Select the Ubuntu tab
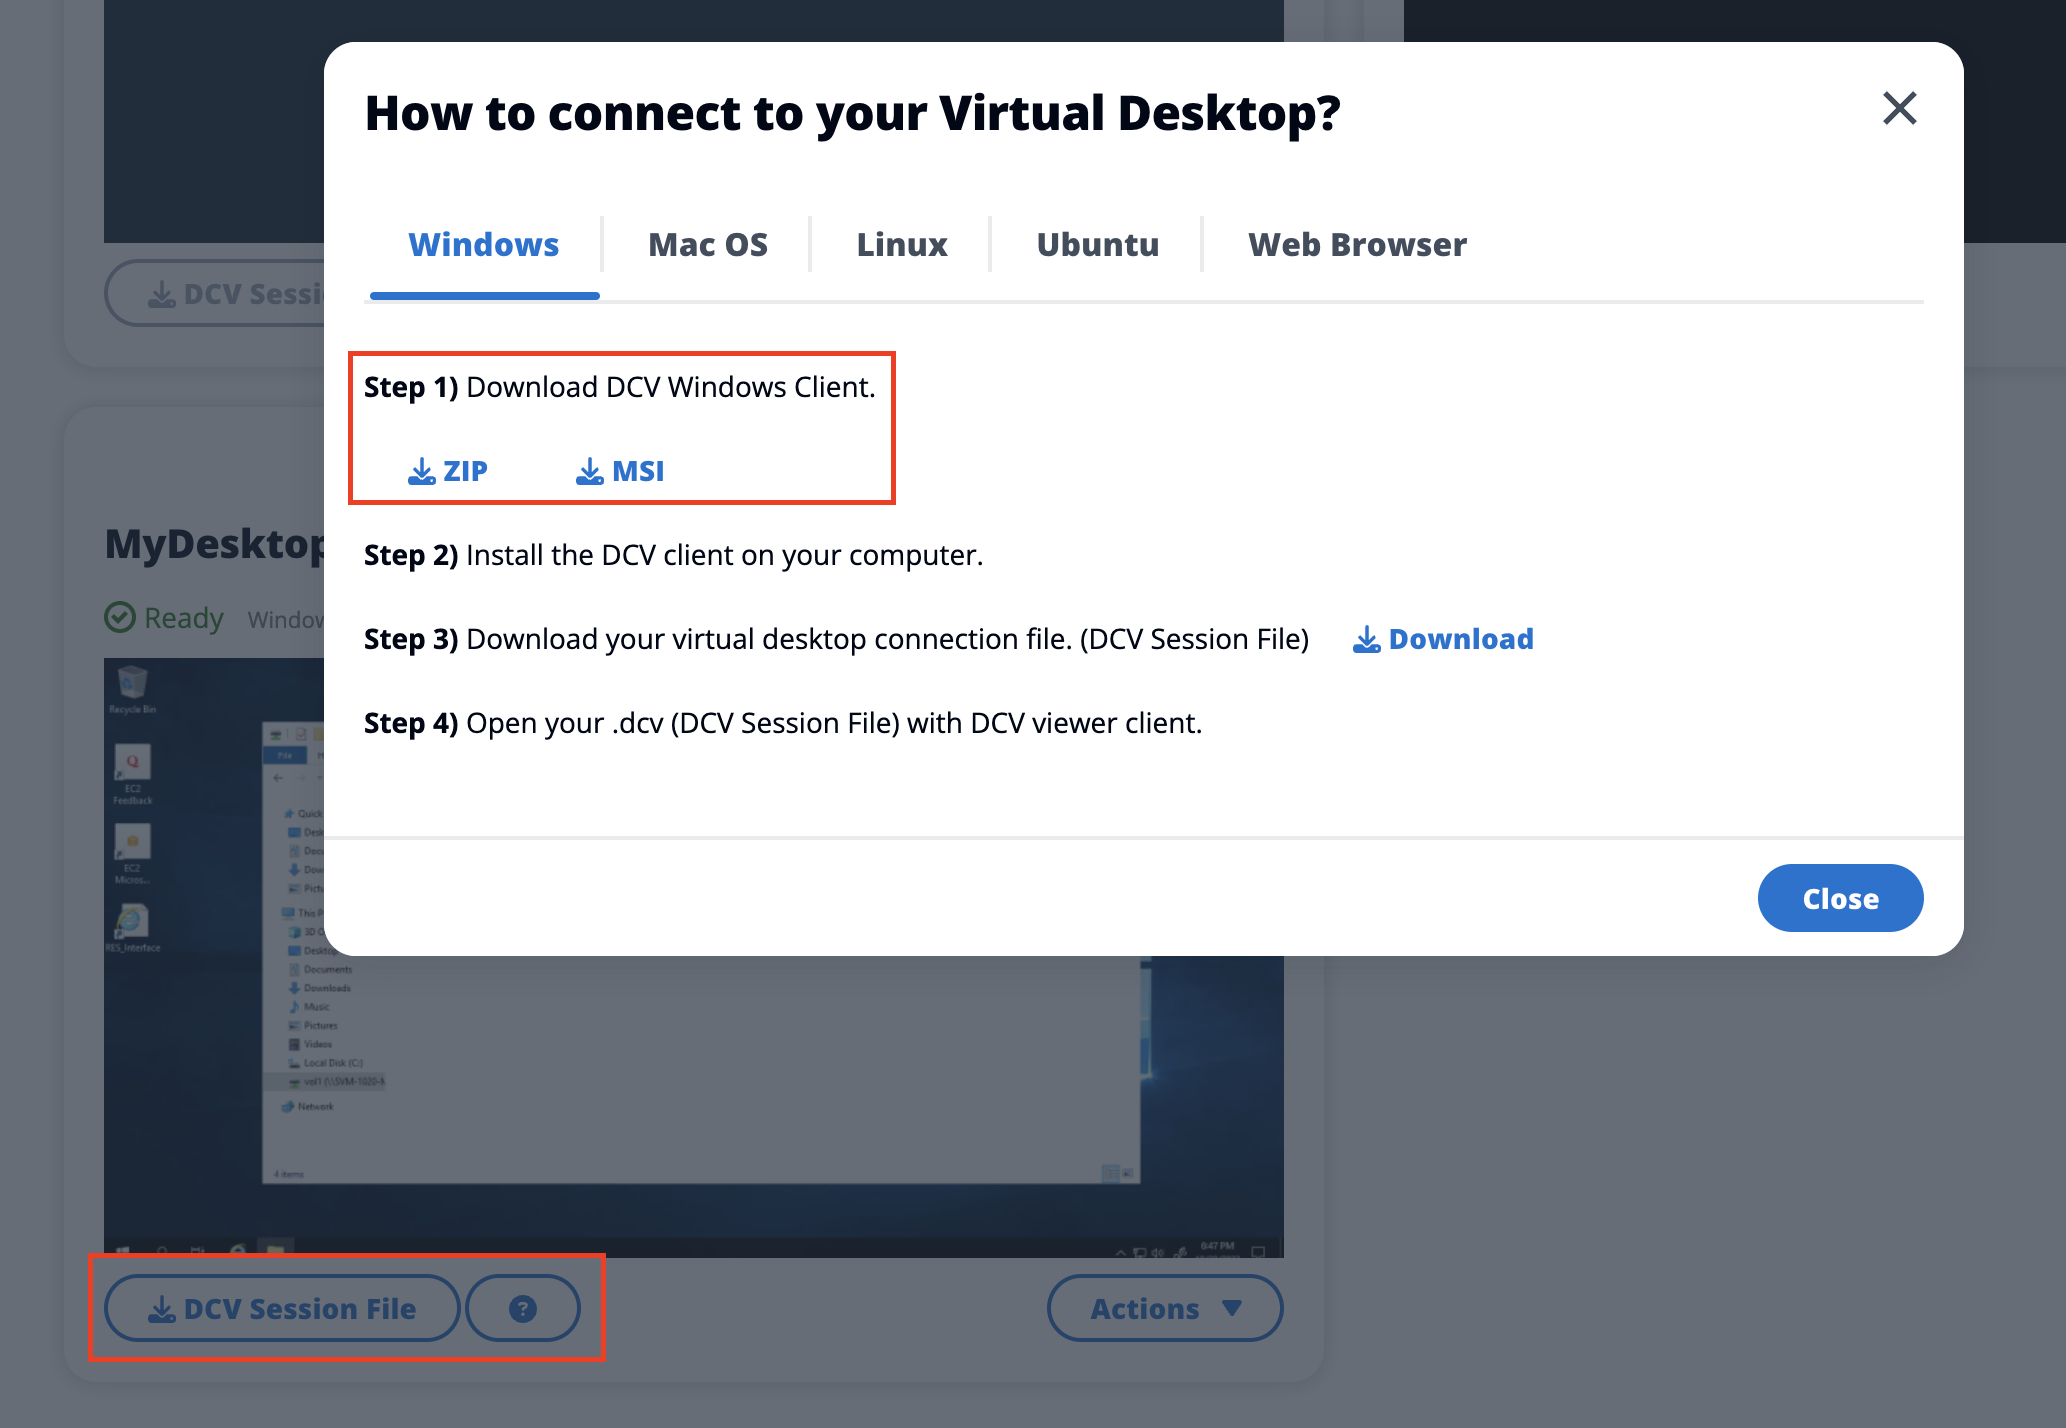This screenshot has width=2066, height=1428. [x=1096, y=244]
